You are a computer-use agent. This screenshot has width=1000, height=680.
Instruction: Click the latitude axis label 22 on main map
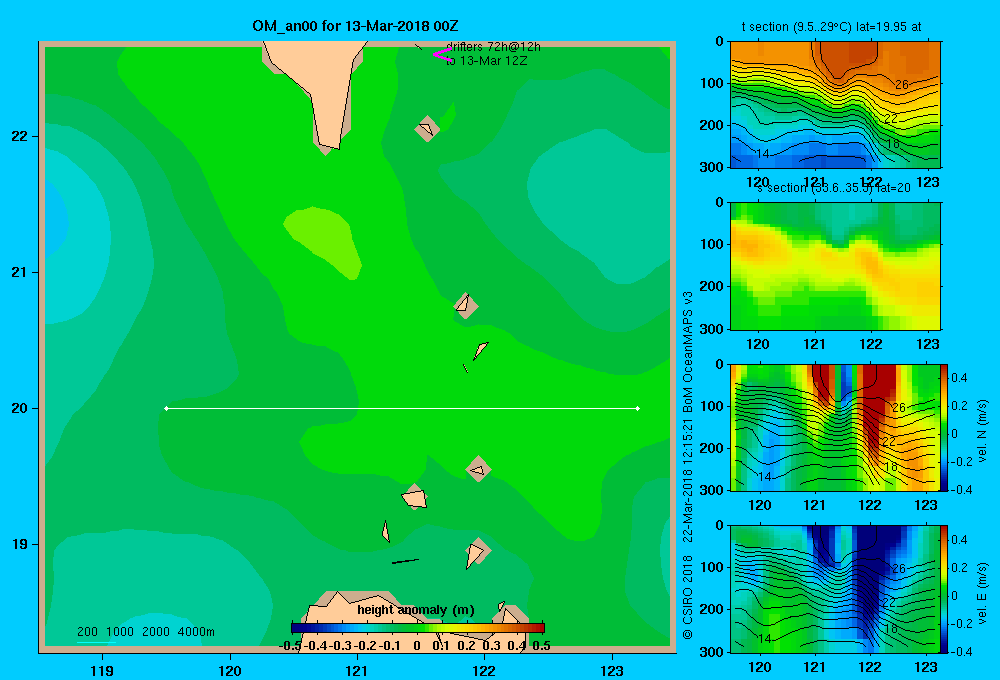20,136
